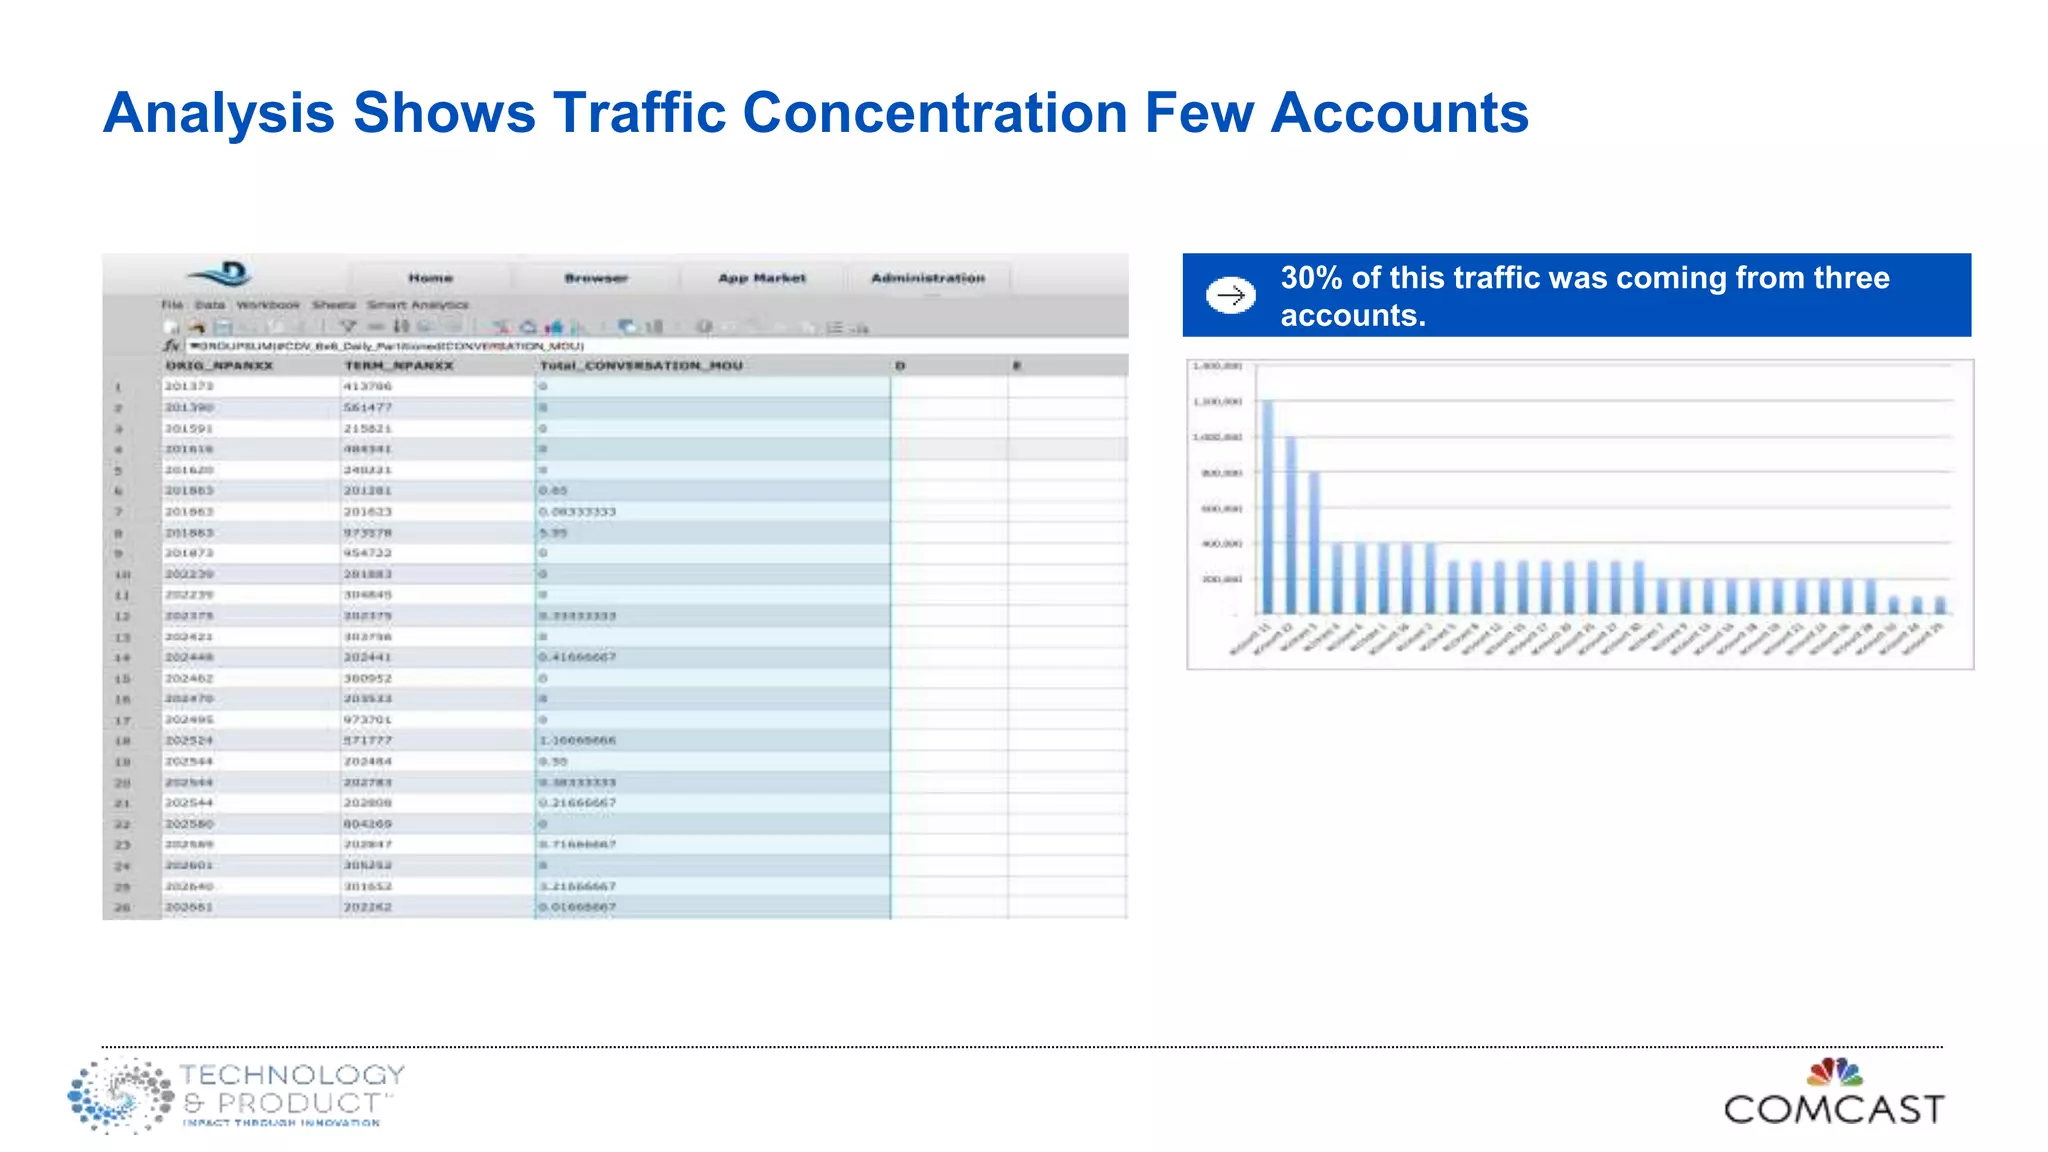Click cell containing 202484
The image size is (2048, 1152).
tap(438, 762)
